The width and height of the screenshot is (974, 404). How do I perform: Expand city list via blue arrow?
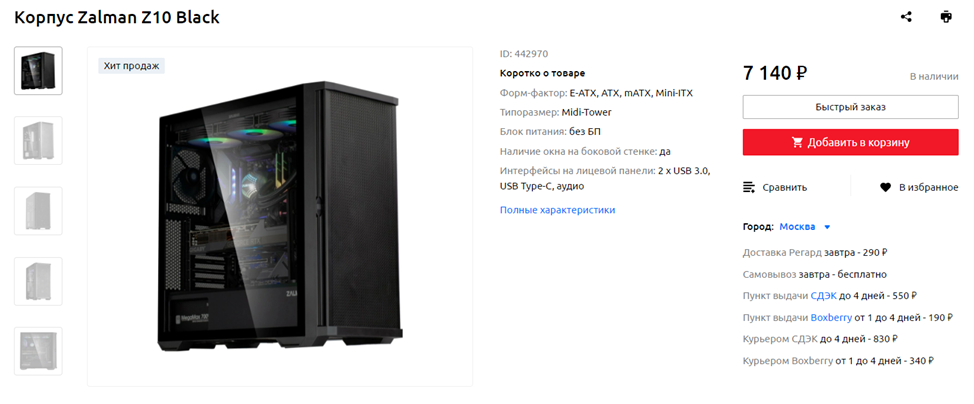point(827,227)
